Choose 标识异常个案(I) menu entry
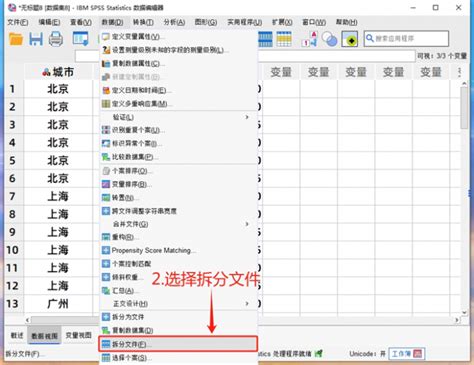The width and height of the screenshot is (474, 365). pos(179,143)
